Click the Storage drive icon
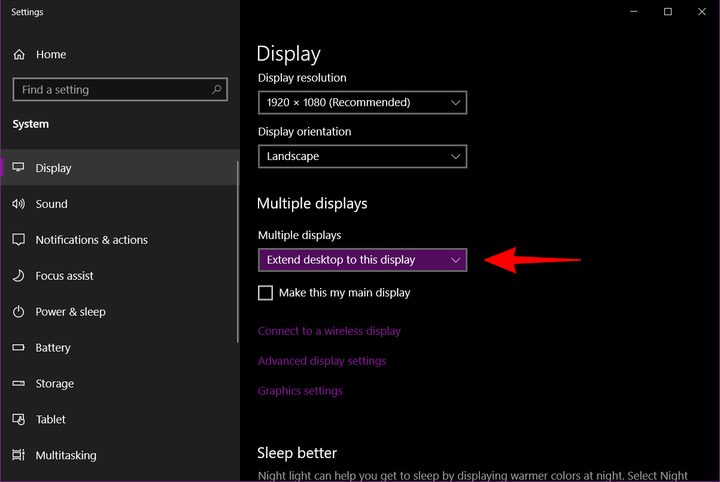Screen dimensions: 720x482 18,383
